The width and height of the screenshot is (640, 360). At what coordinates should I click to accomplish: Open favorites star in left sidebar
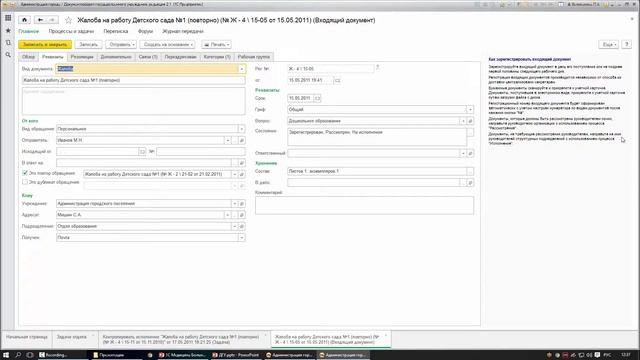coord(8,31)
